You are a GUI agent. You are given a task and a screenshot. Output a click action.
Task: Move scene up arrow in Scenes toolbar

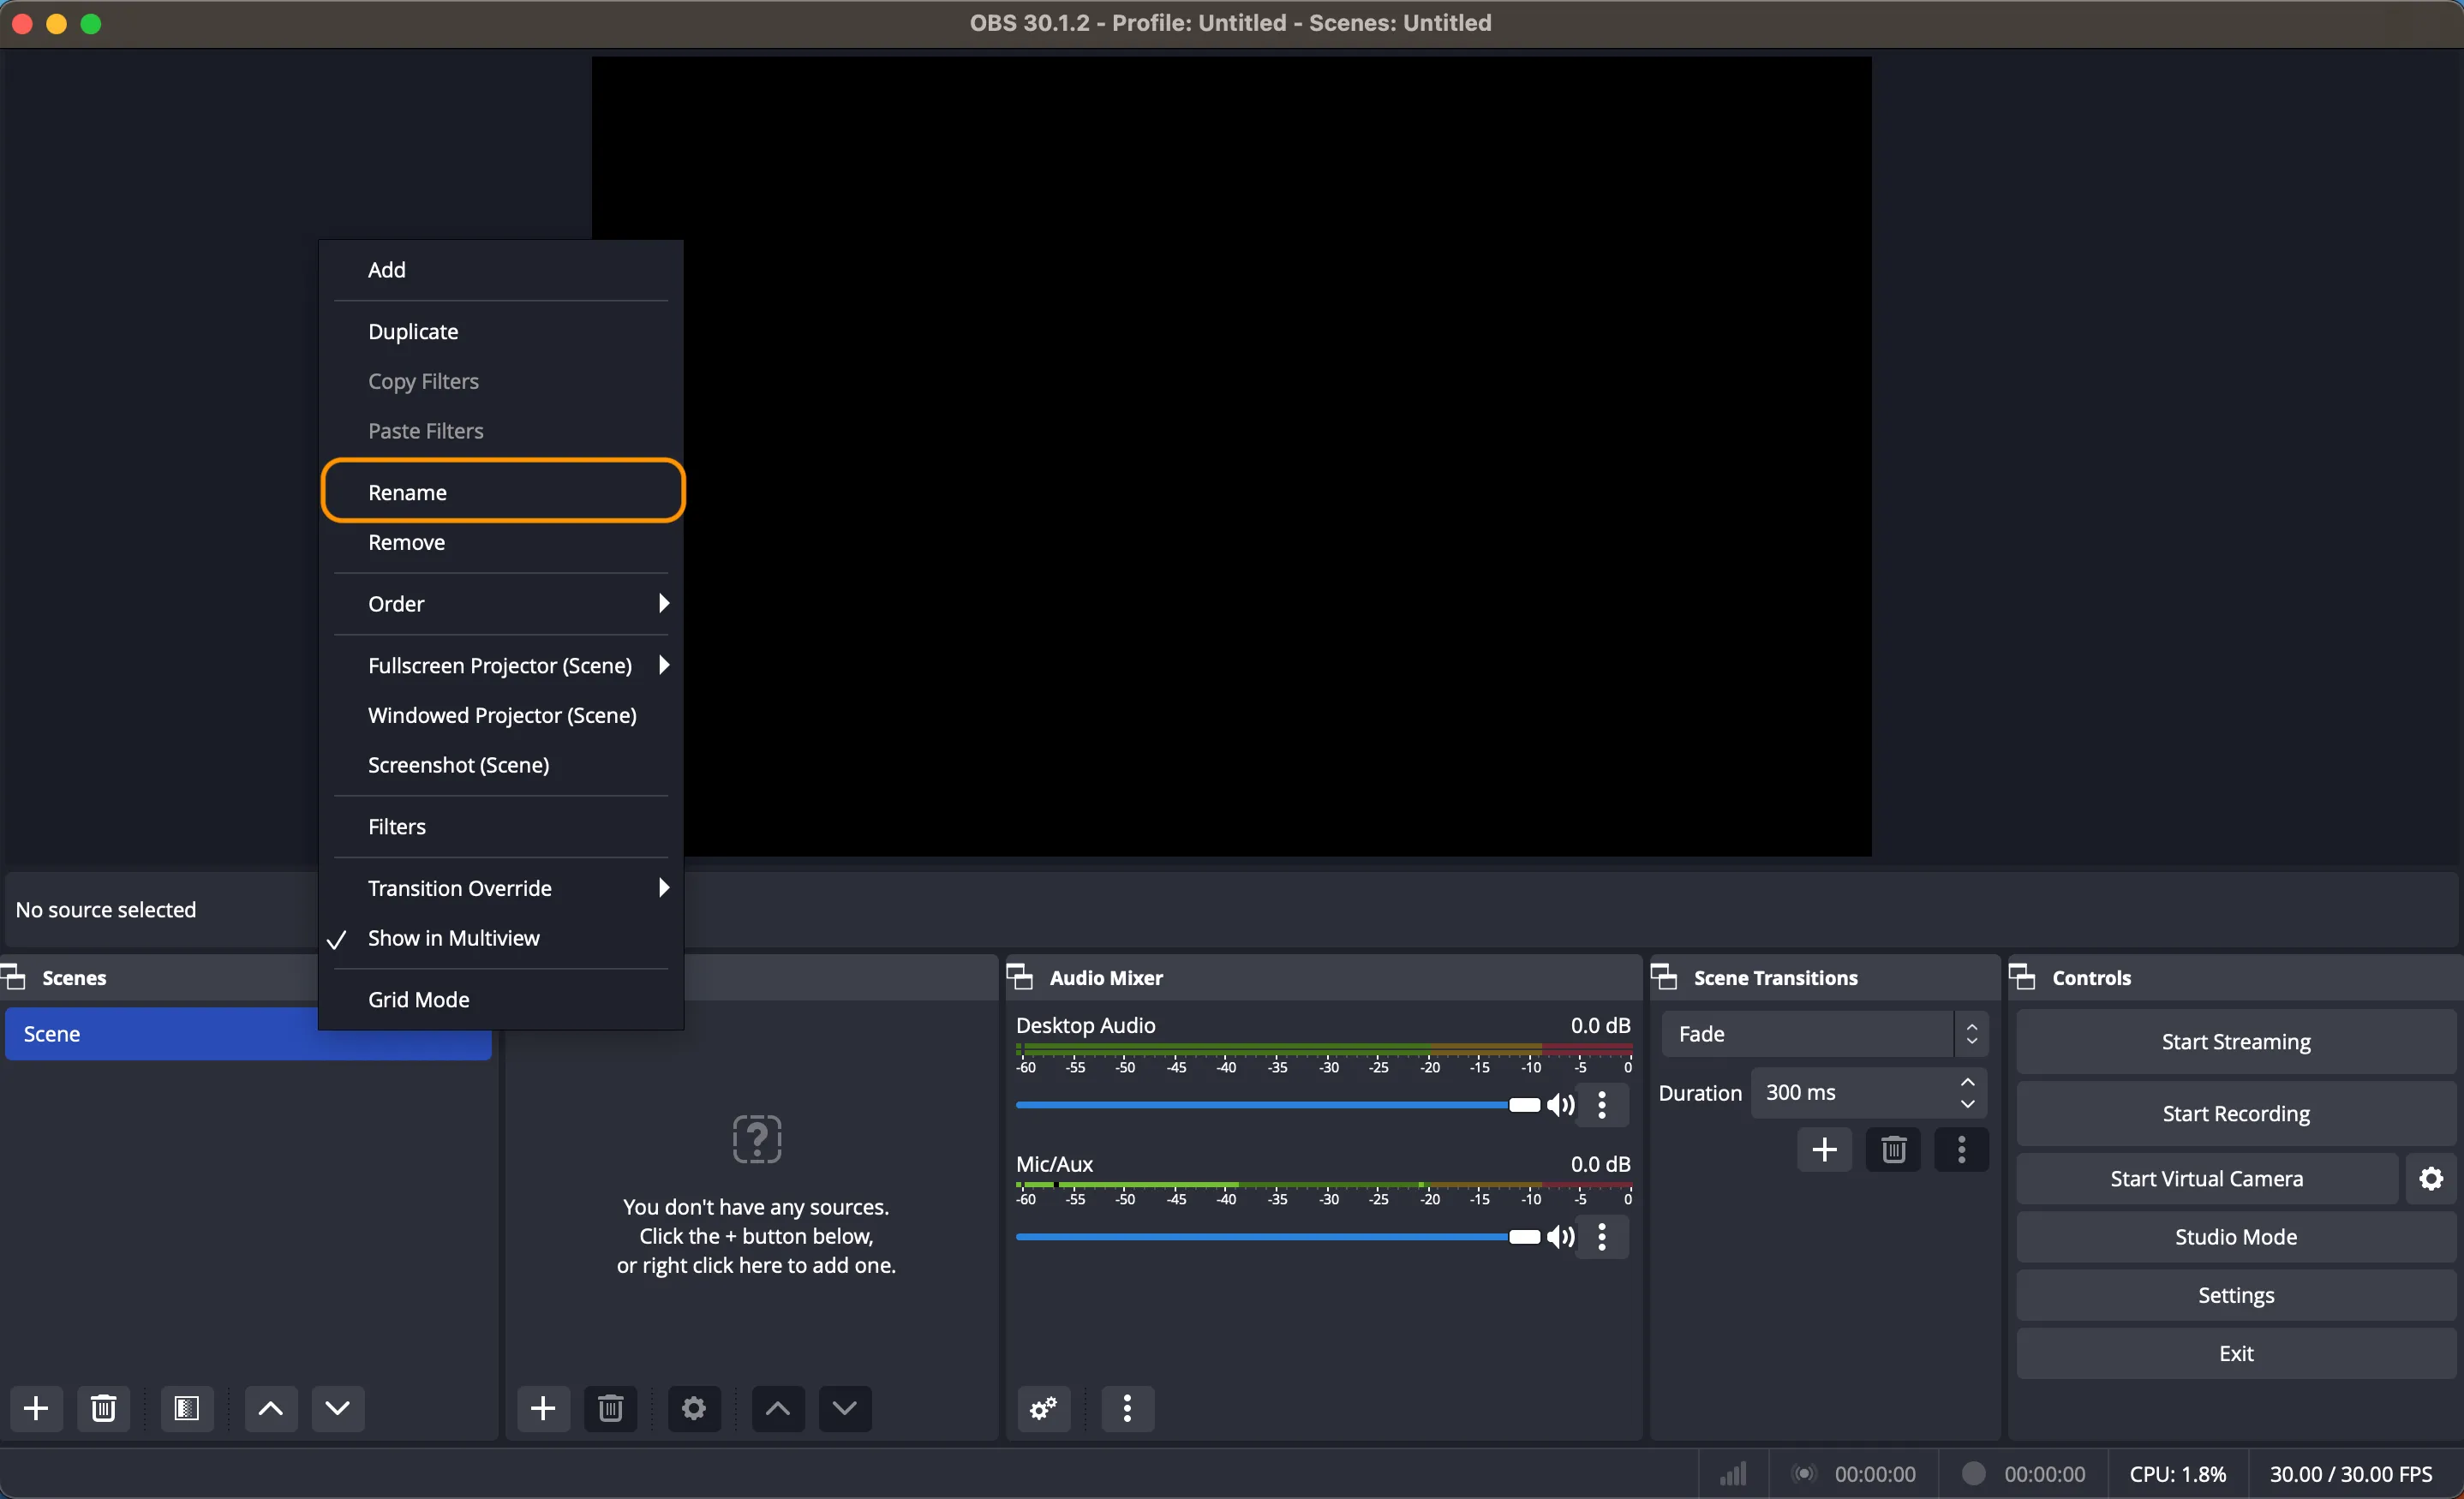270,1408
